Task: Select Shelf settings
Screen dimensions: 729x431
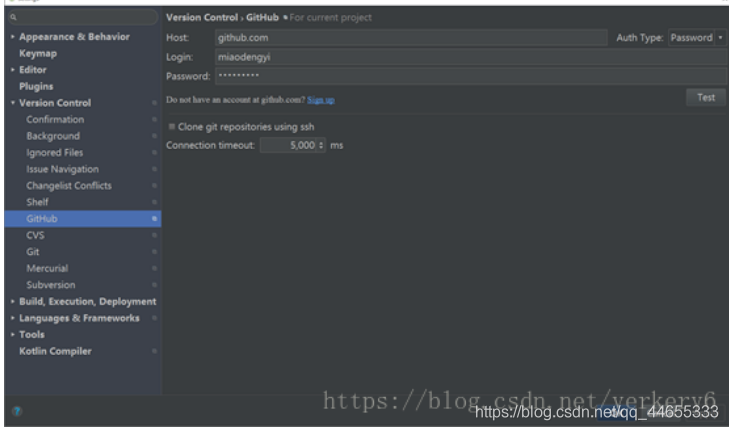Action: (37, 202)
